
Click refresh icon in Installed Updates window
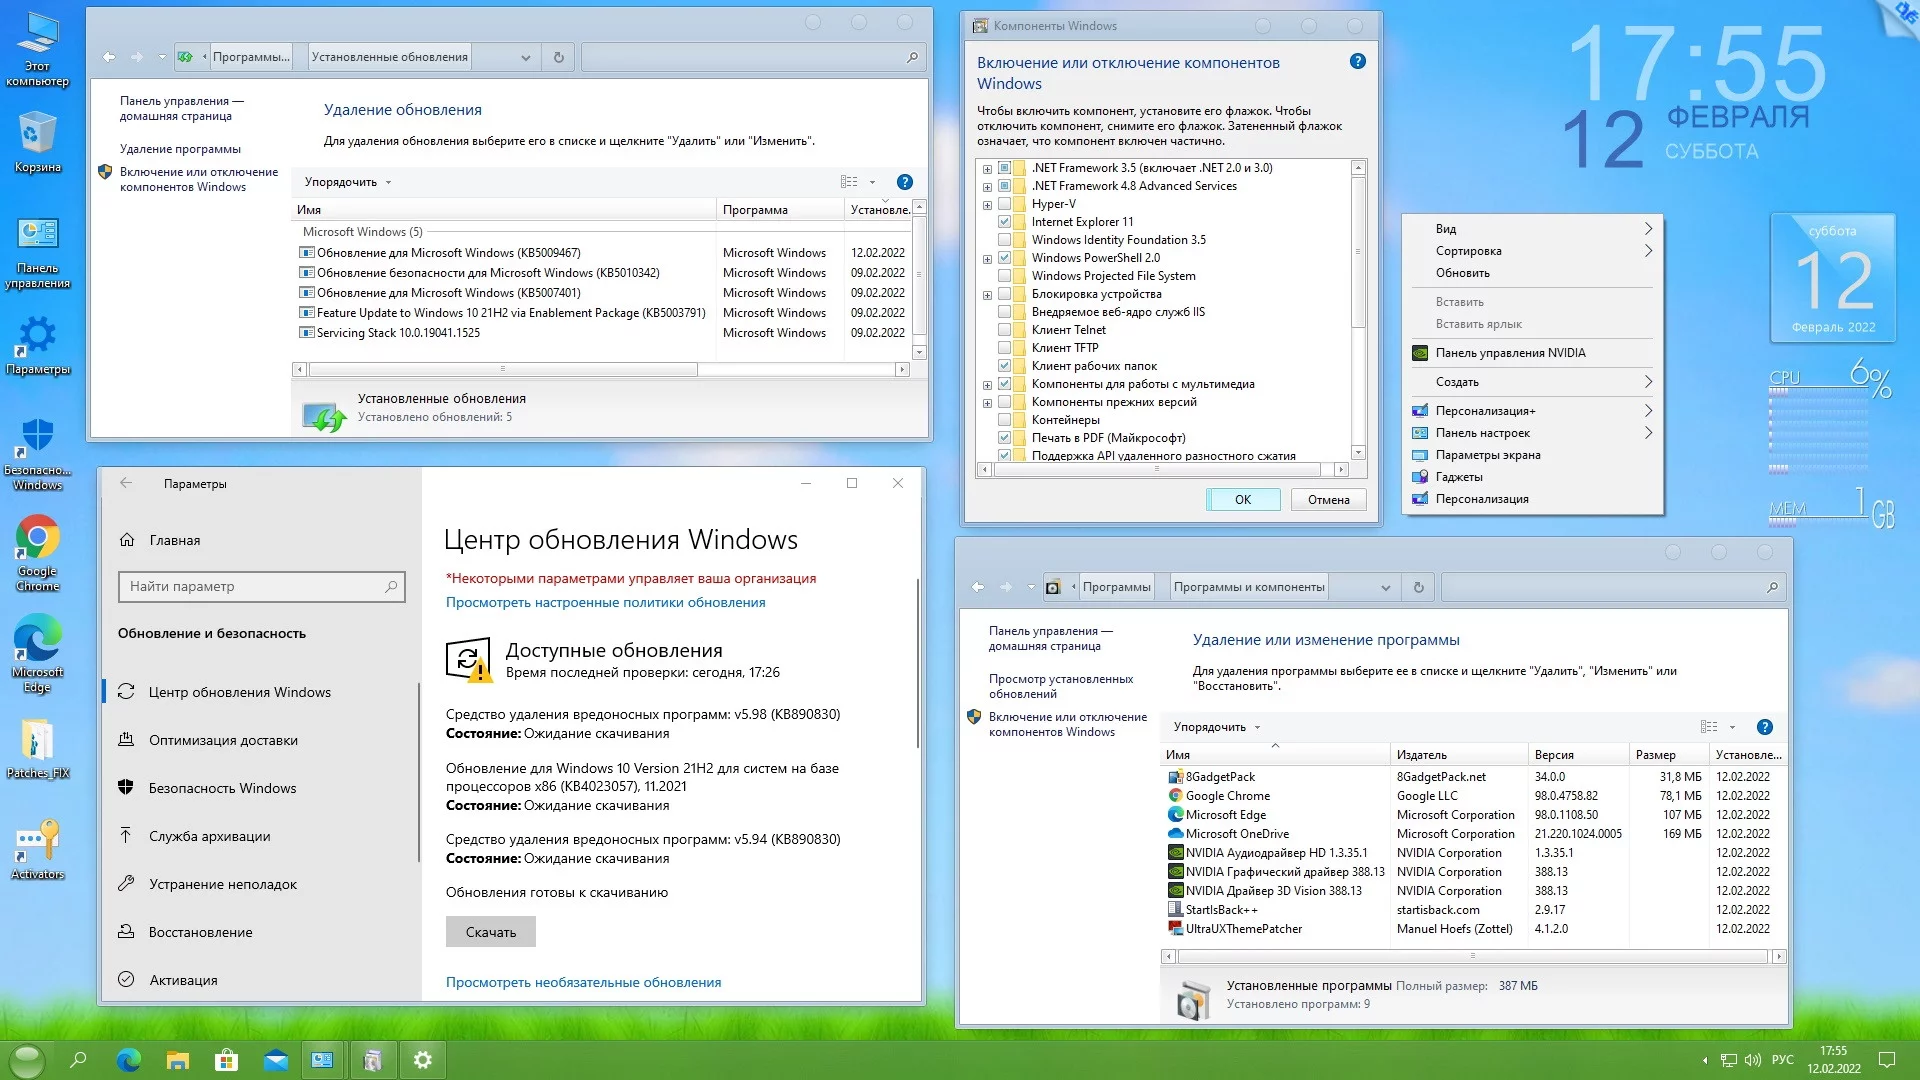pos(559,58)
